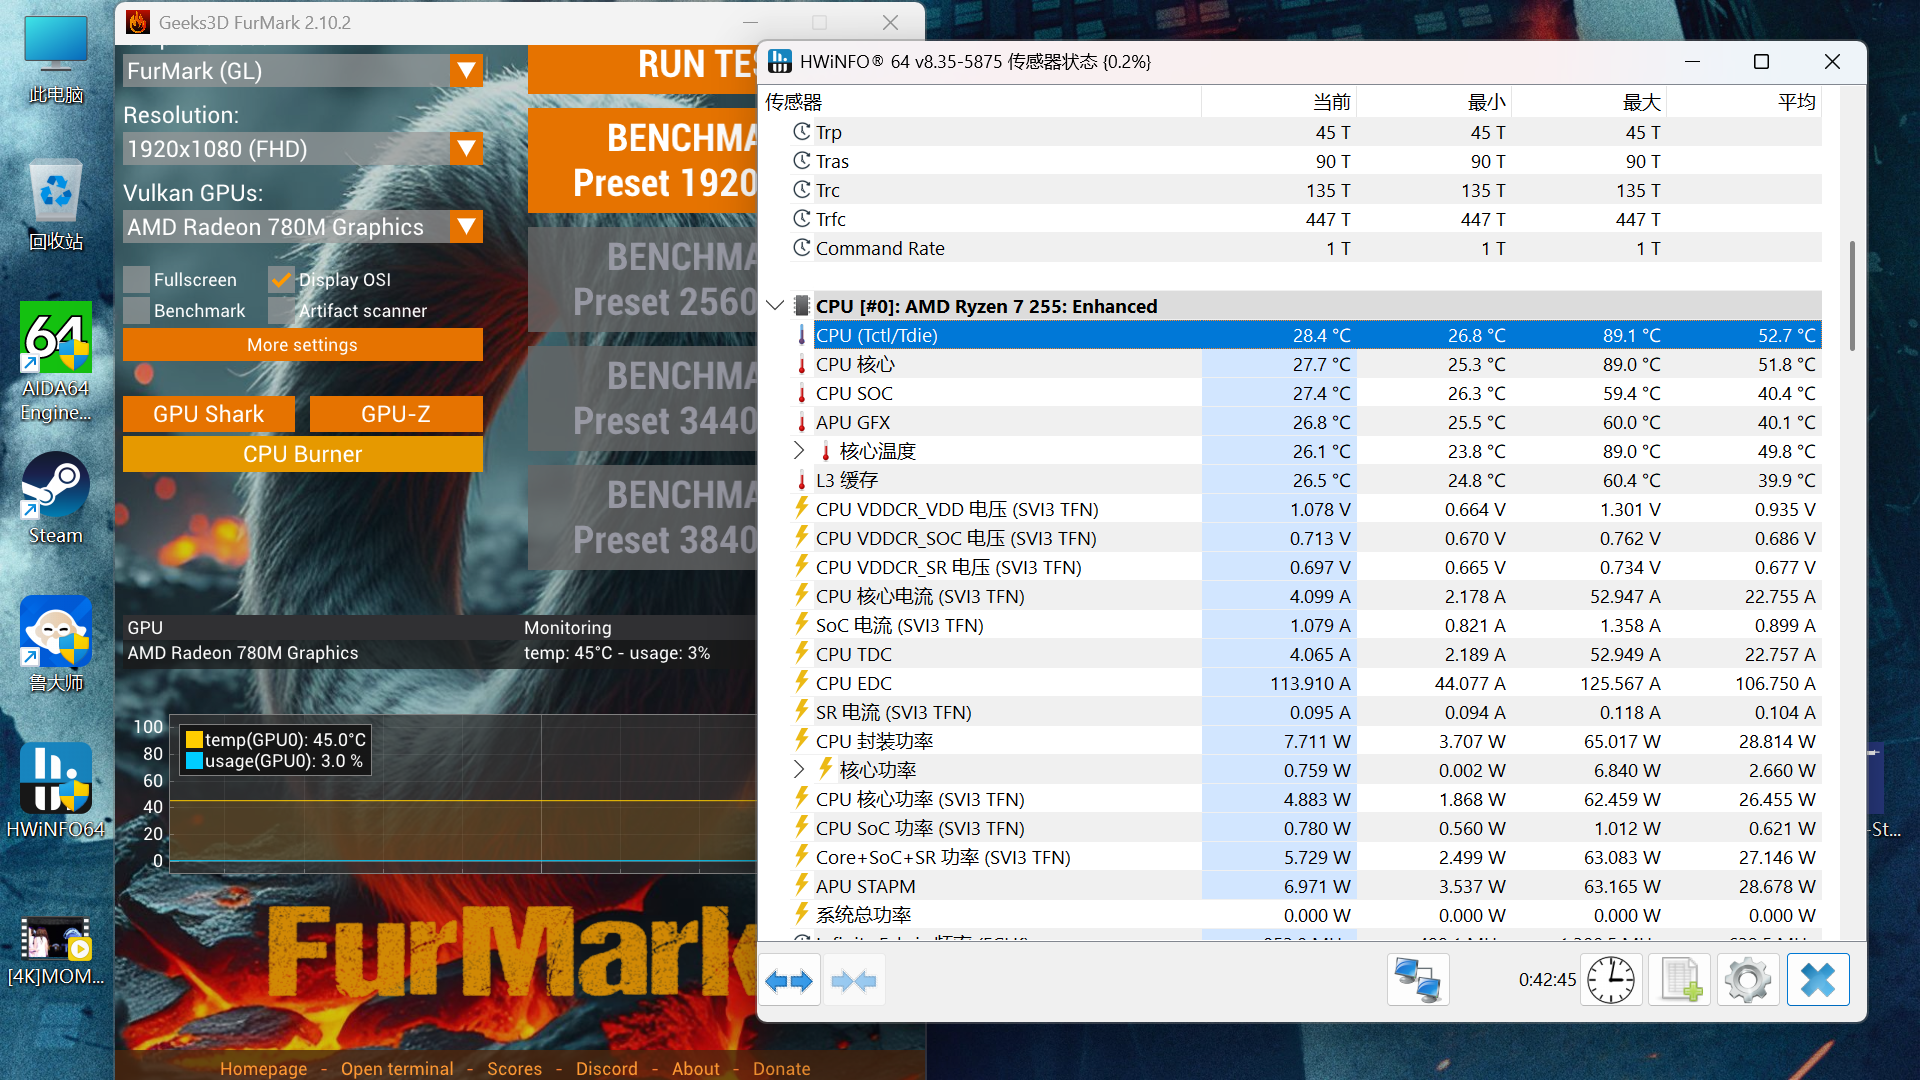
Task: Click the HWiNFO sensor list vertical scrollbar
Action: 1852,295
